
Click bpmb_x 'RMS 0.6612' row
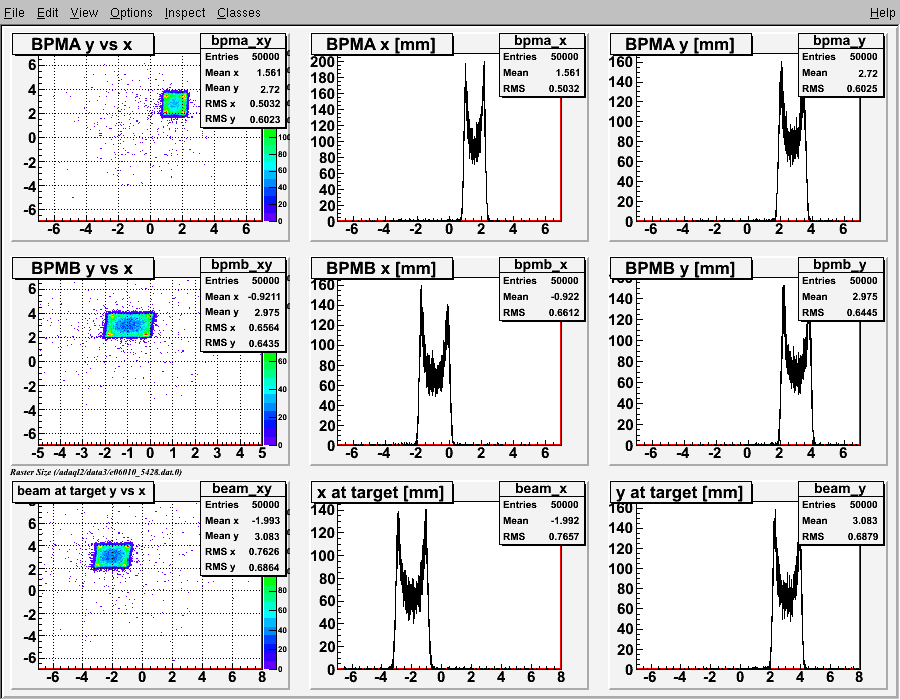pyautogui.click(x=542, y=313)
